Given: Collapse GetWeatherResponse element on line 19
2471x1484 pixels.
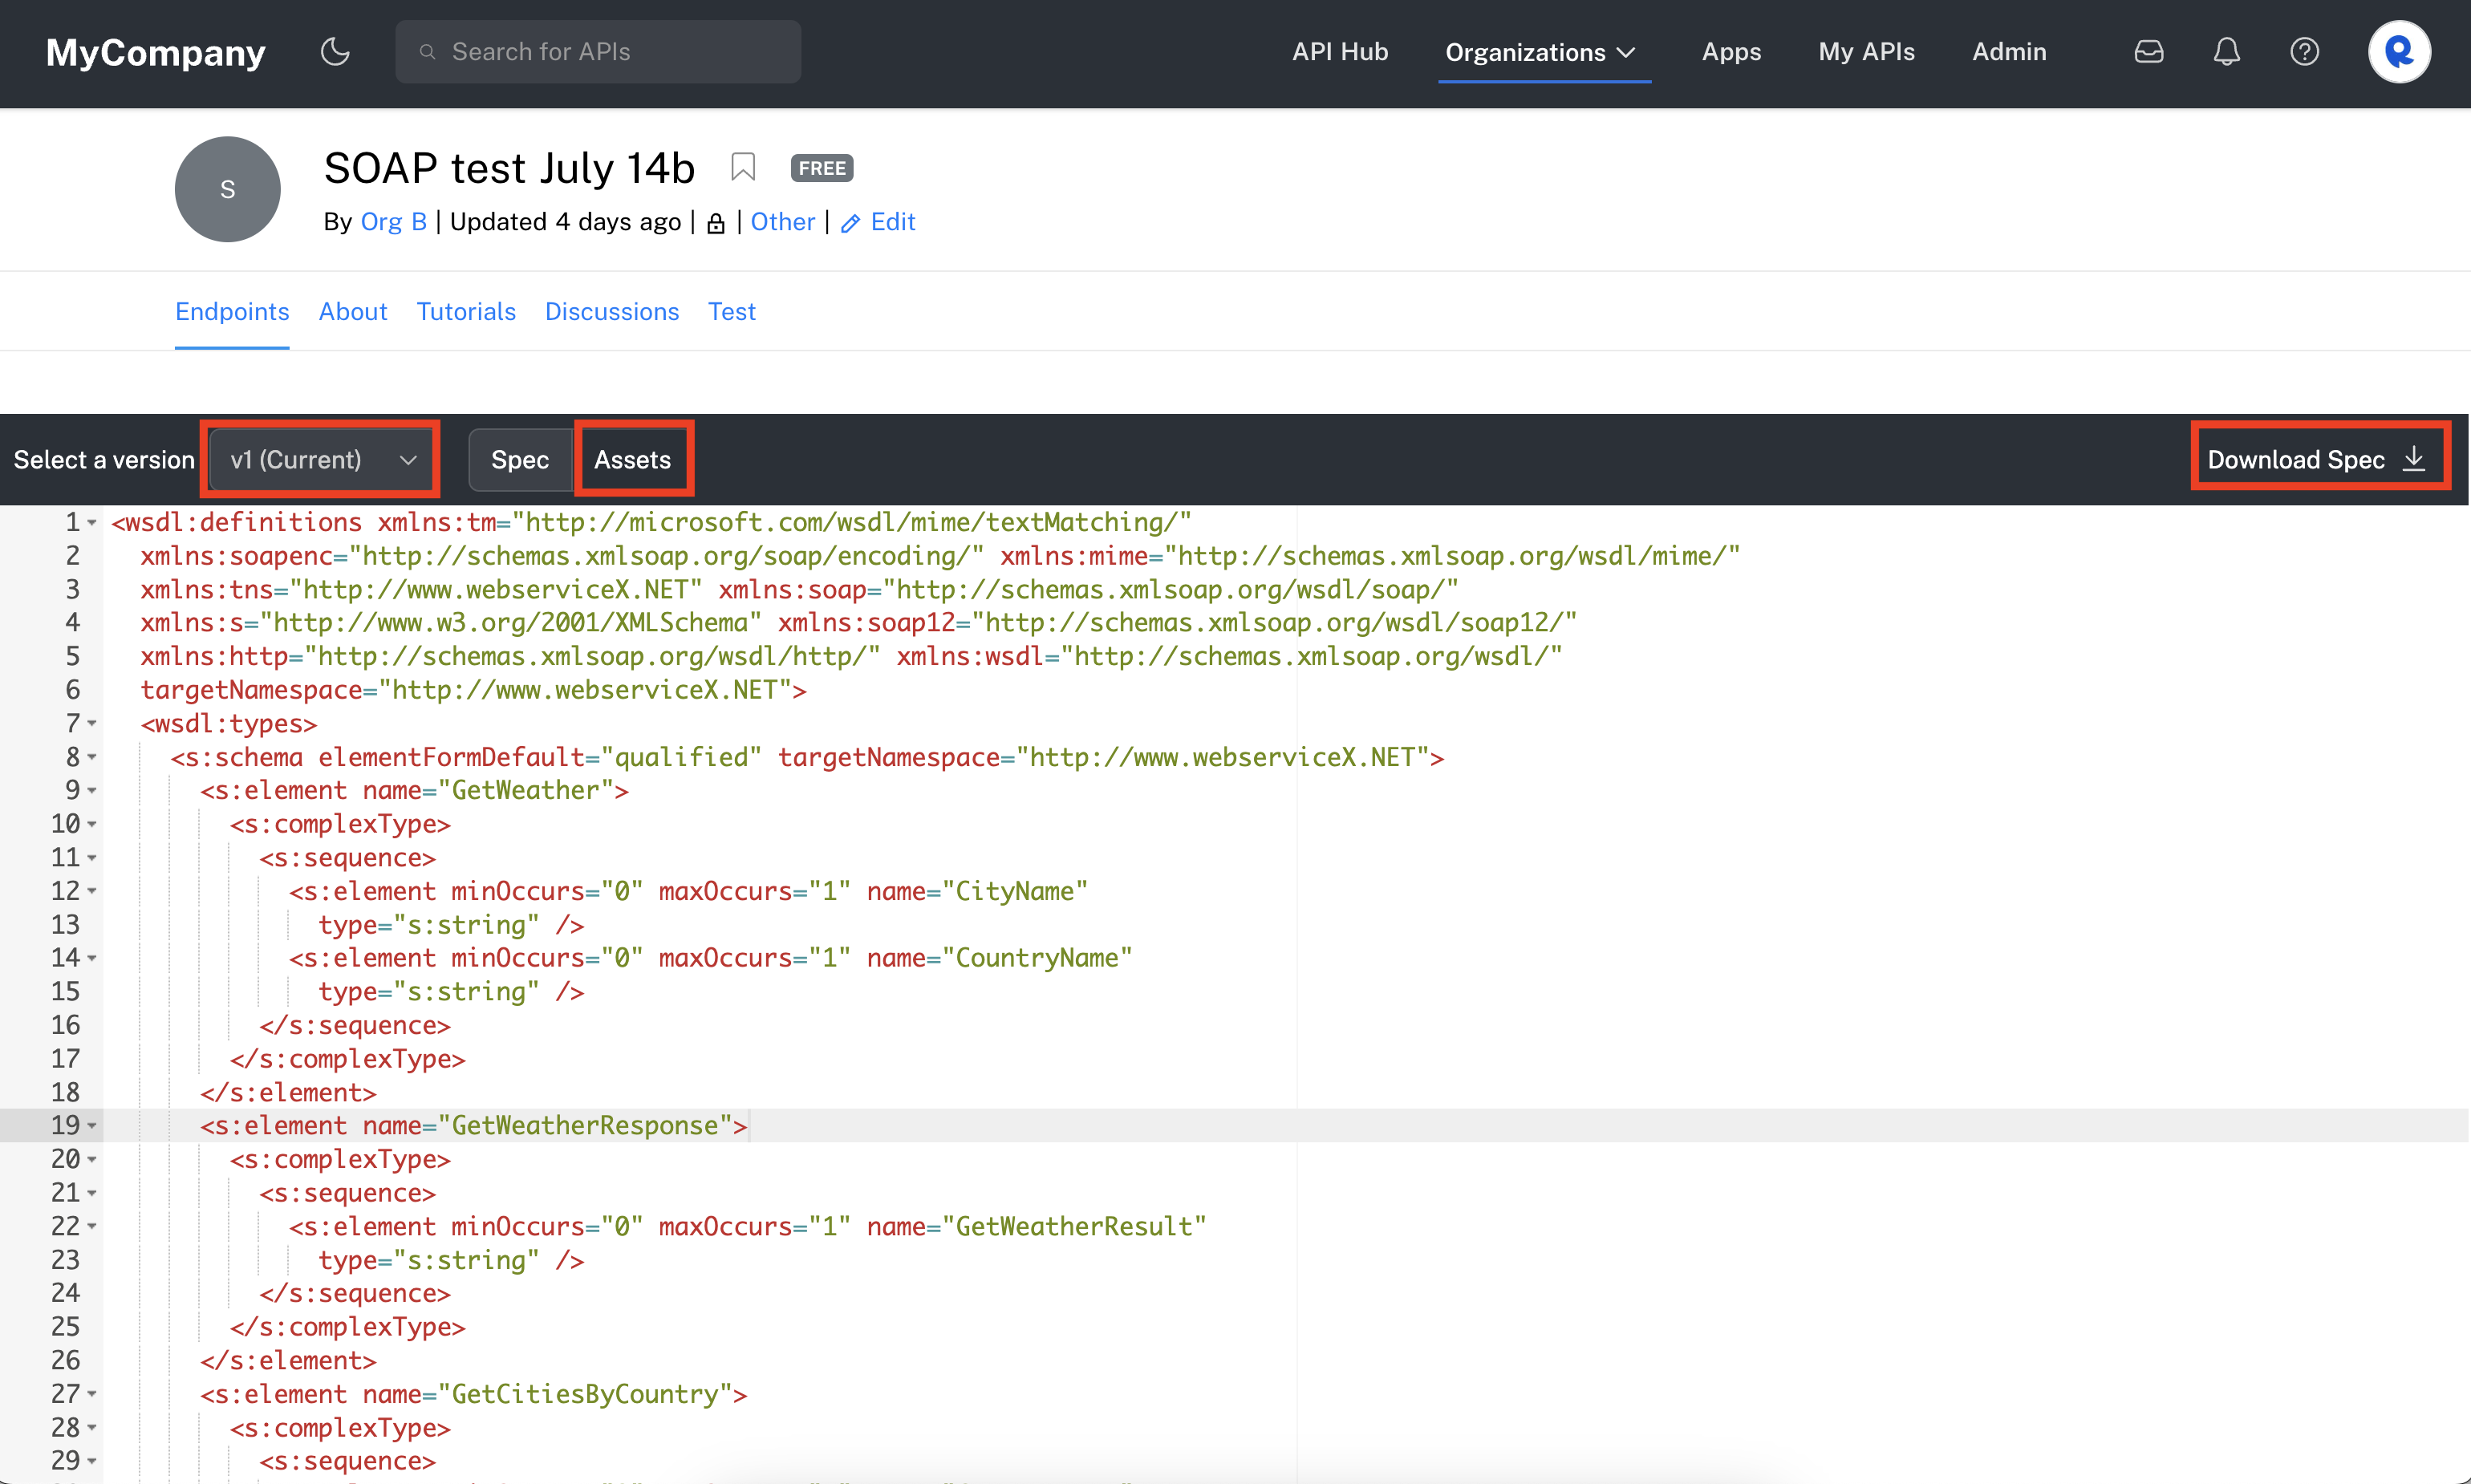Looking at the screenshot, I should coord(92,1126).
